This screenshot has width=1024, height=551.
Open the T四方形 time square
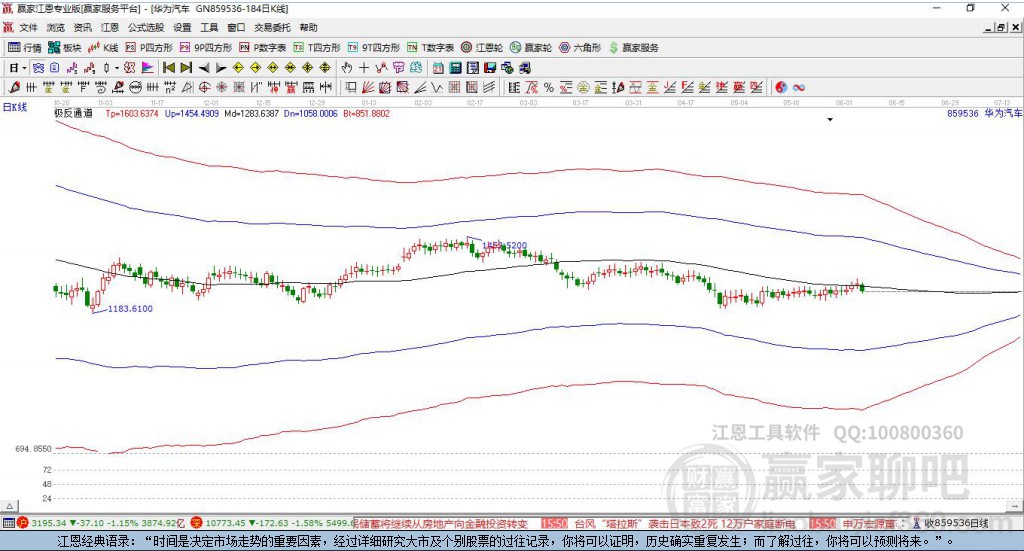(x=317, y=48)
